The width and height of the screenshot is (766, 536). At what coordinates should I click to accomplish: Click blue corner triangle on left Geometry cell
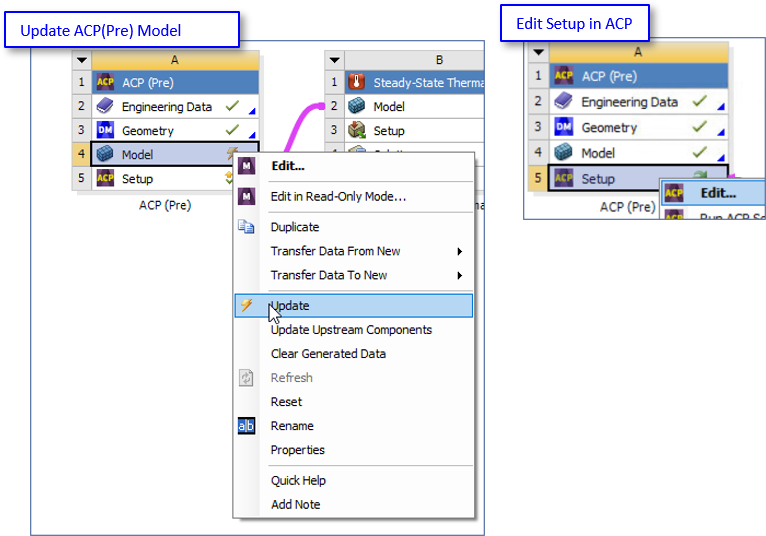click(x=252, y=135)
